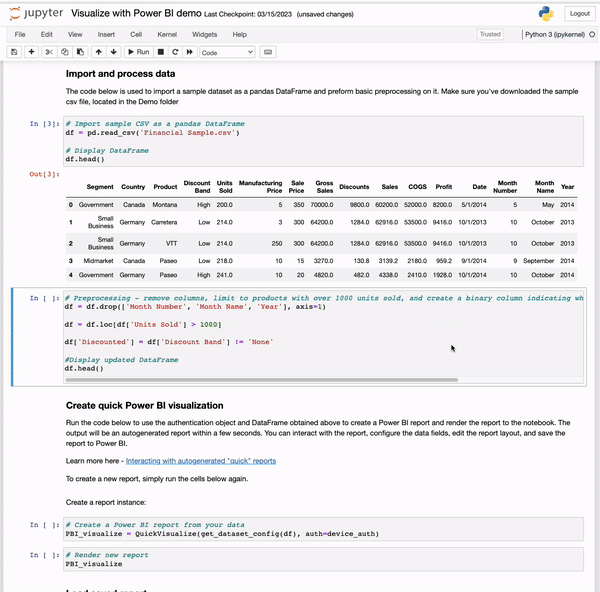Save the notebook with the floppy disk icon

coord(14,52)
